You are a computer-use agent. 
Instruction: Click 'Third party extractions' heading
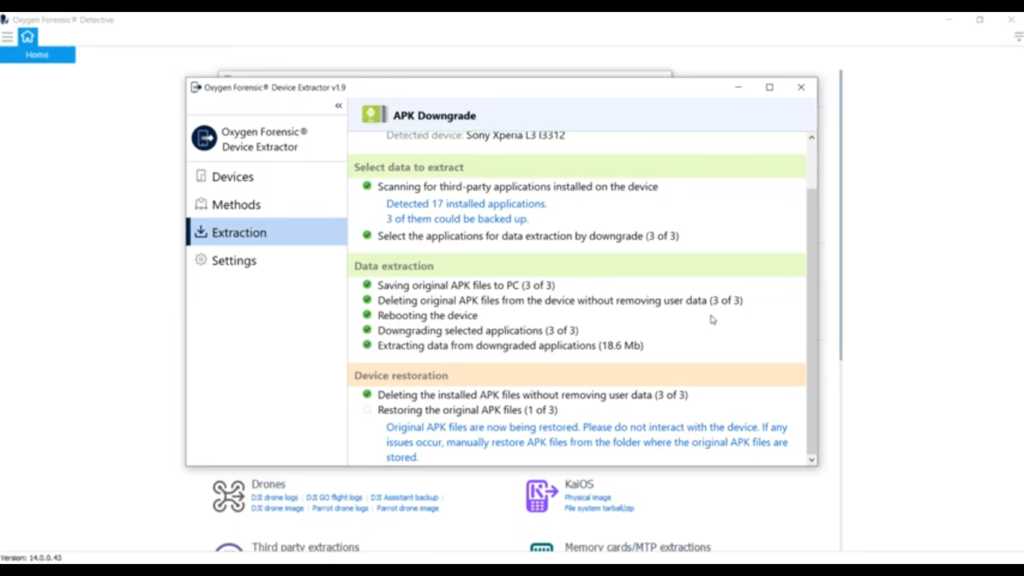coord(305,547)
